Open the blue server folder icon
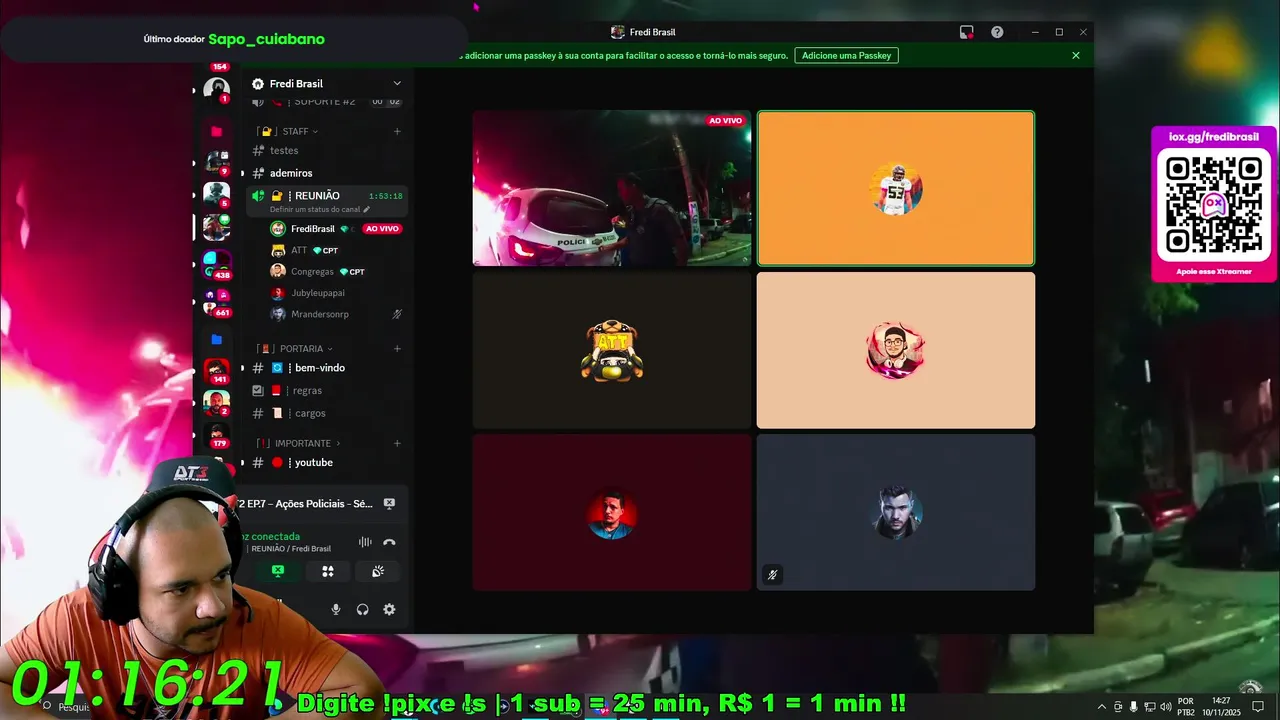Screen dimensions: 1280x720 point(216,339)
